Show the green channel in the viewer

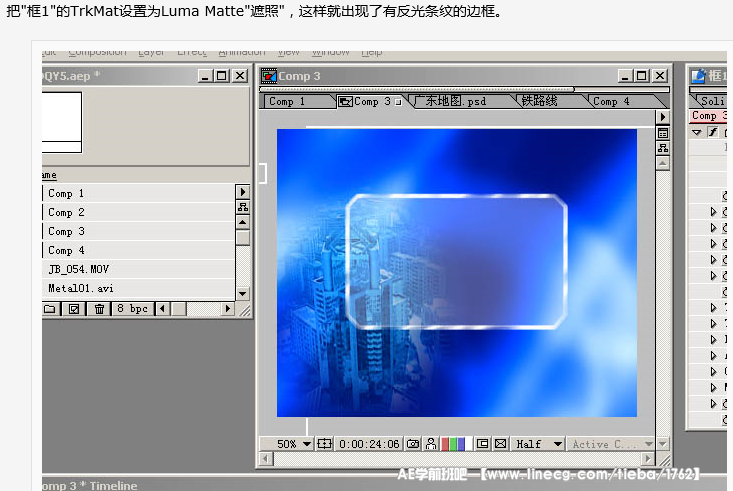[x=453, y=444]
